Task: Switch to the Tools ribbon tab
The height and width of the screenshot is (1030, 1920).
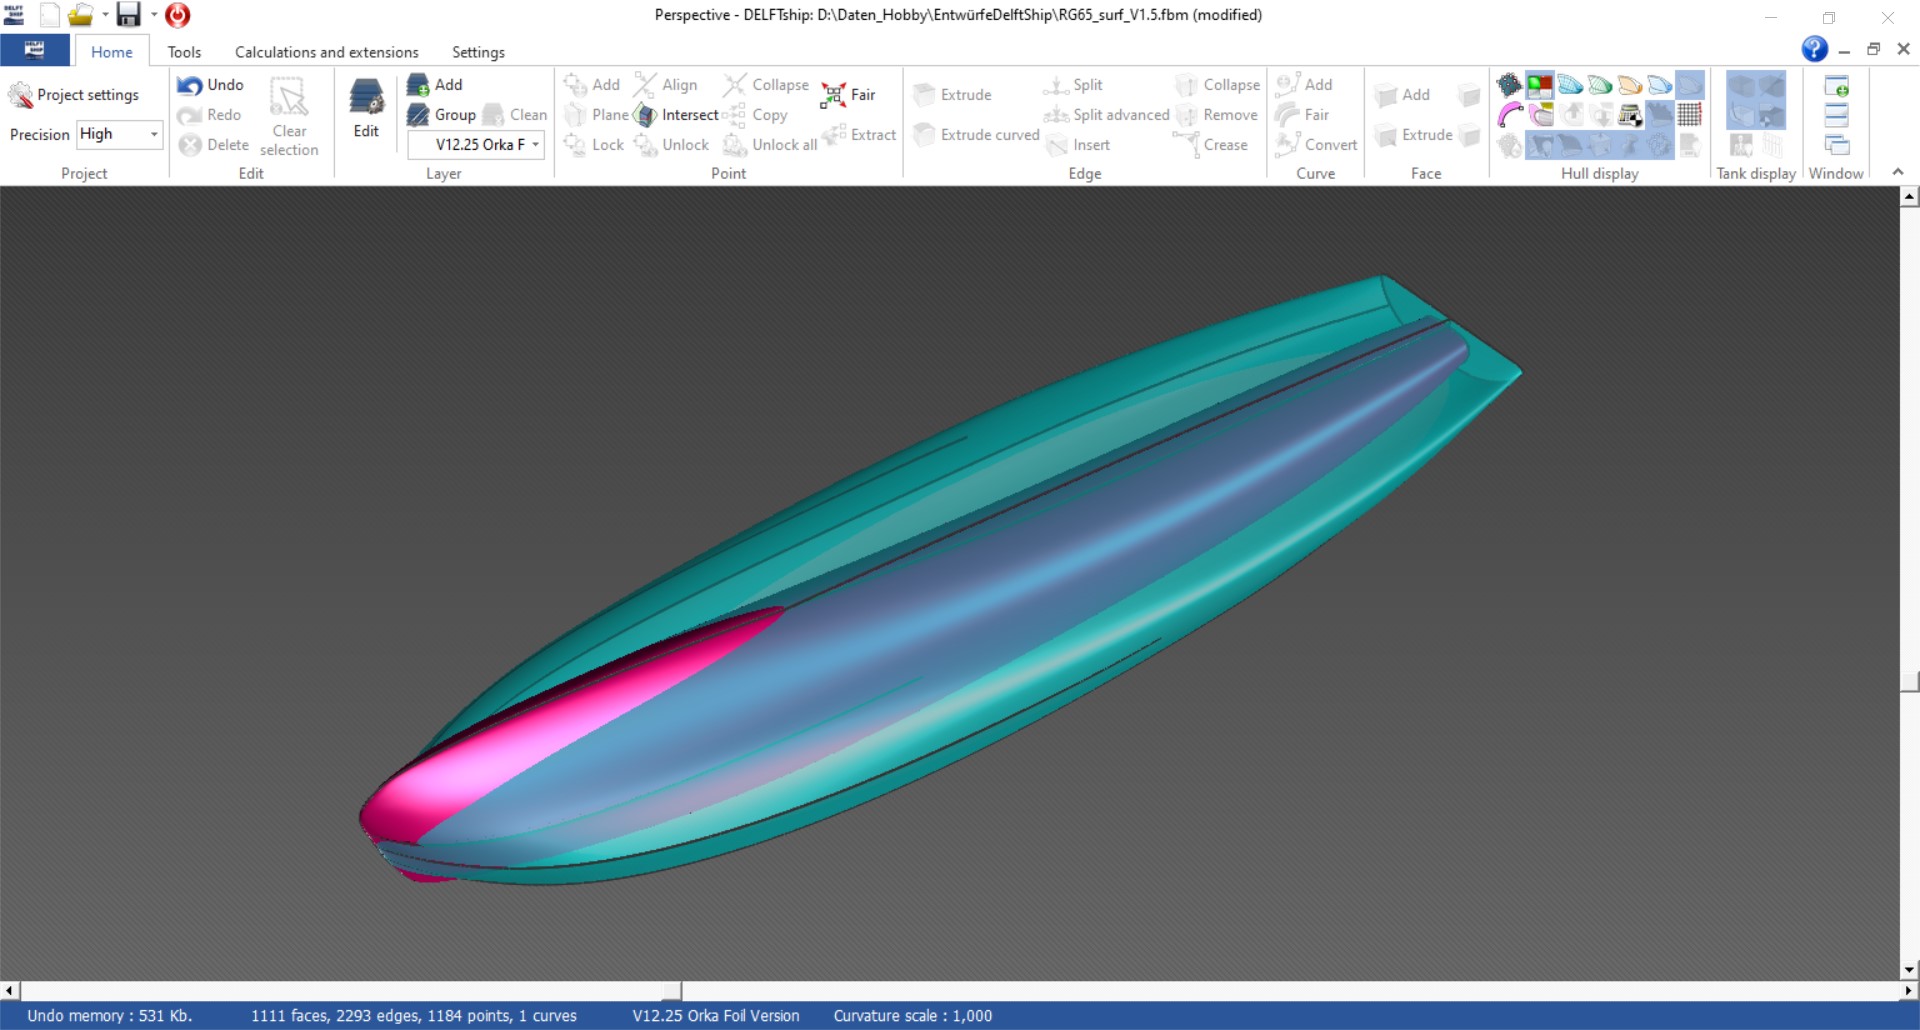Action: 184,52
